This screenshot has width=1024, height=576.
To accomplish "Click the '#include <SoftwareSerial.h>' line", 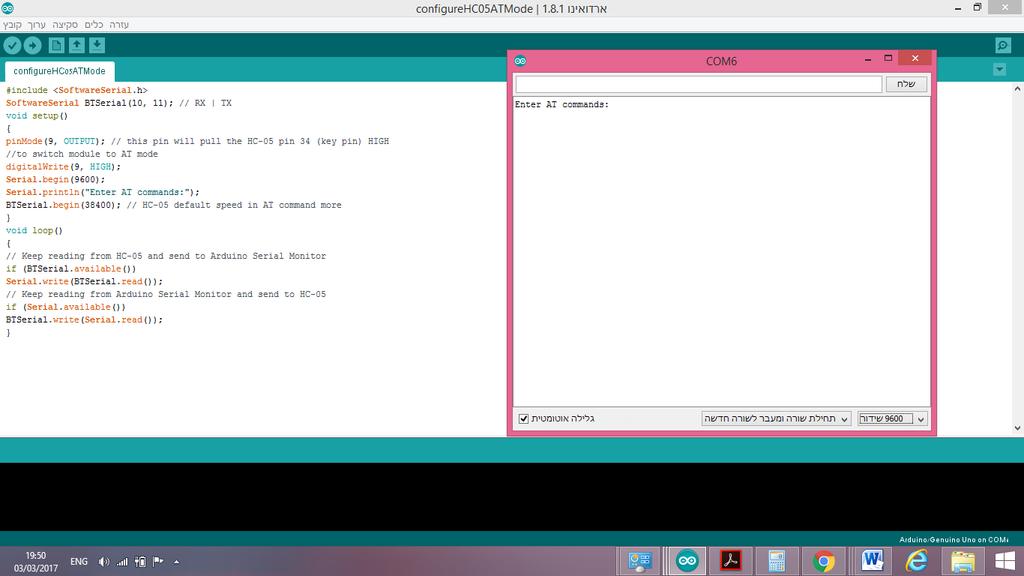I will pyautogui.click(x=76, y=90).
